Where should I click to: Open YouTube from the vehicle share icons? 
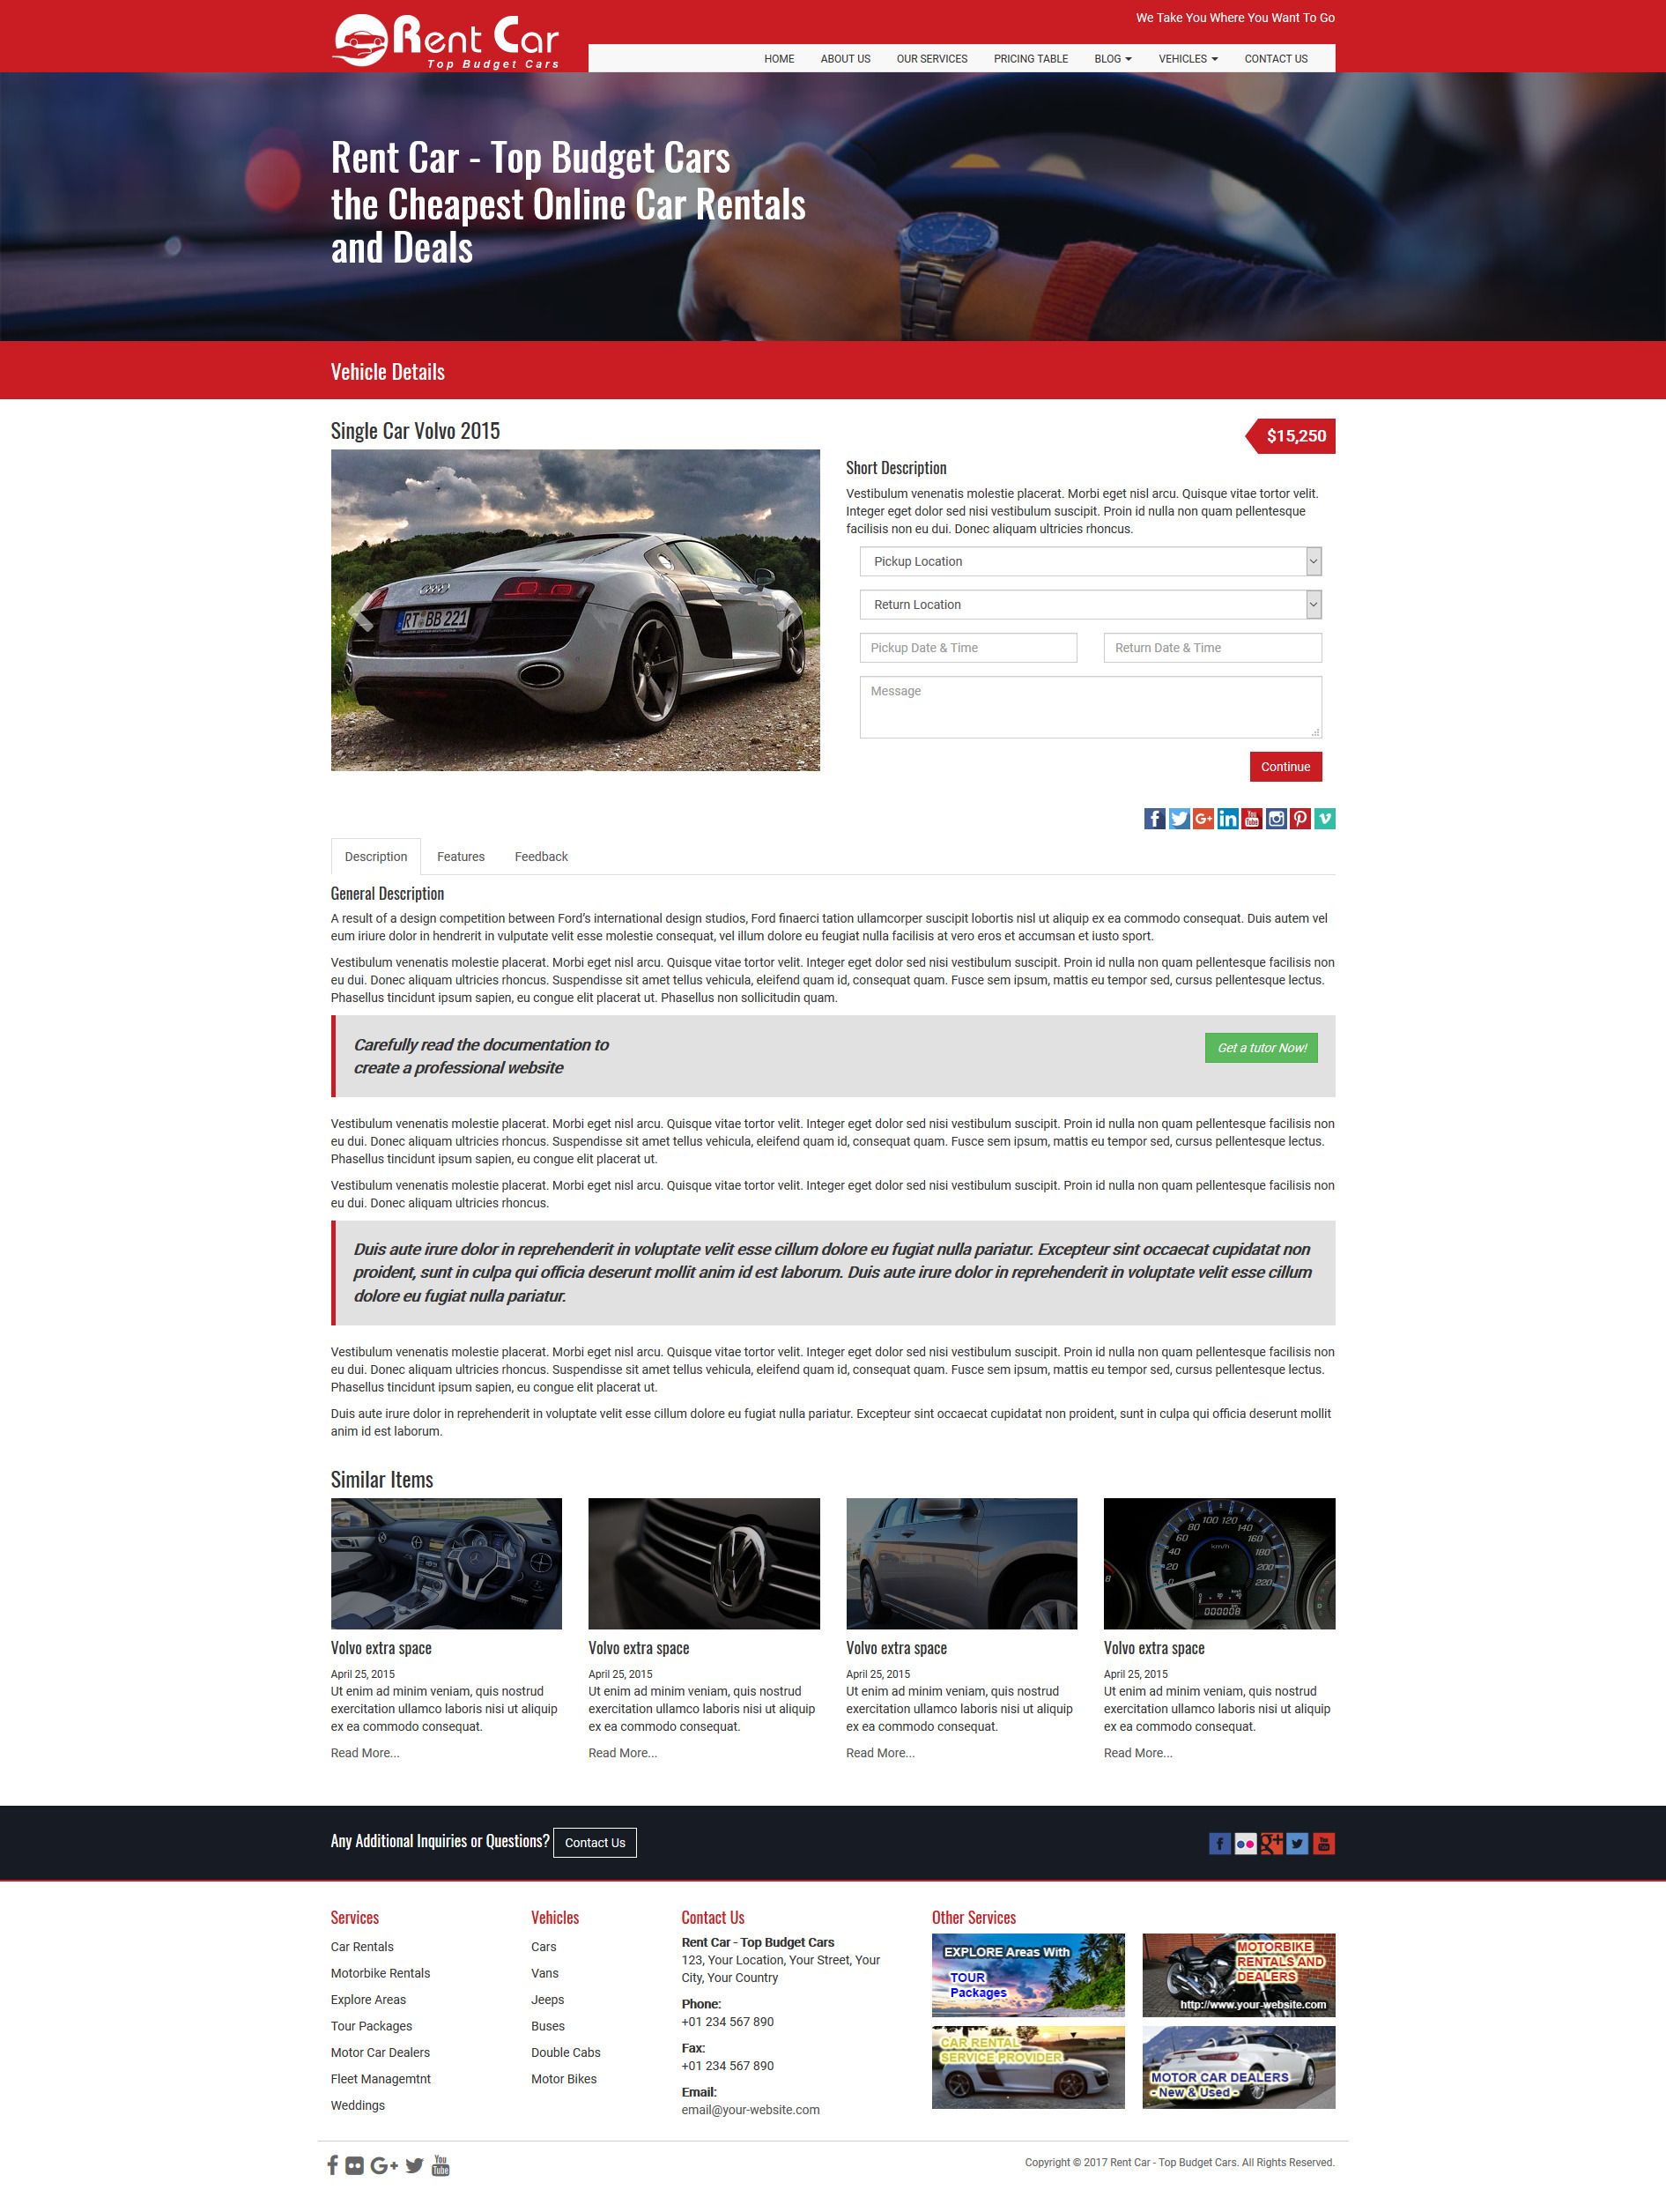(x=1251, y=819)
